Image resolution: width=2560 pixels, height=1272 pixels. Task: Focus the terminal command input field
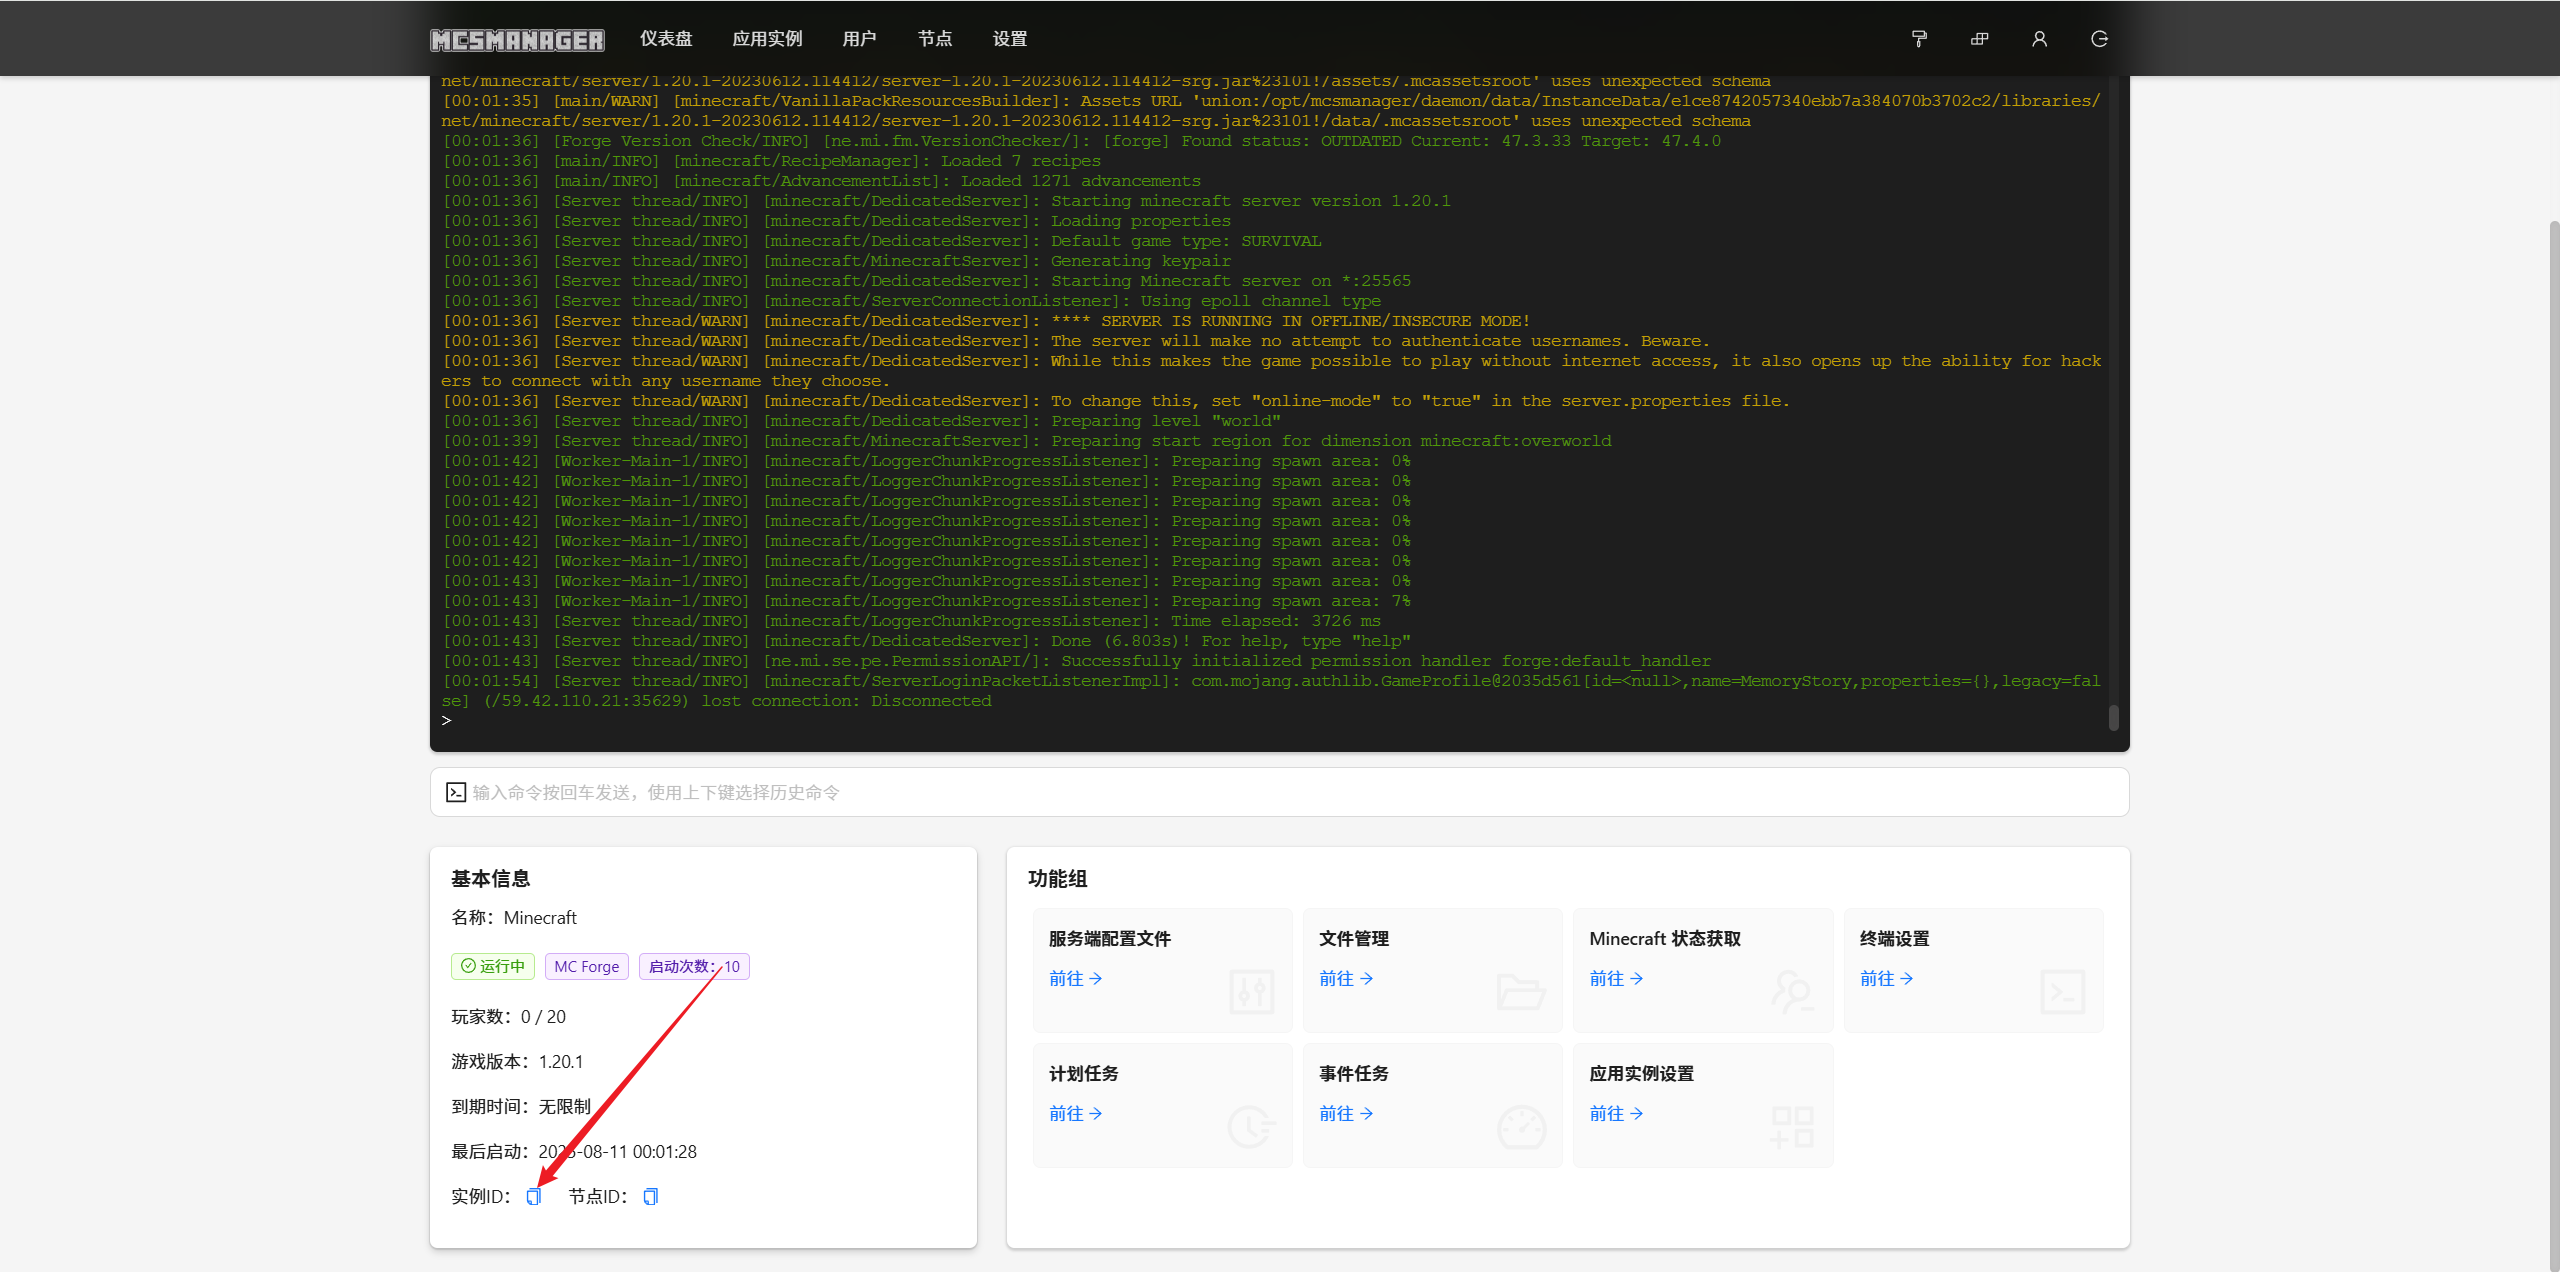(x=1280, y=792)
